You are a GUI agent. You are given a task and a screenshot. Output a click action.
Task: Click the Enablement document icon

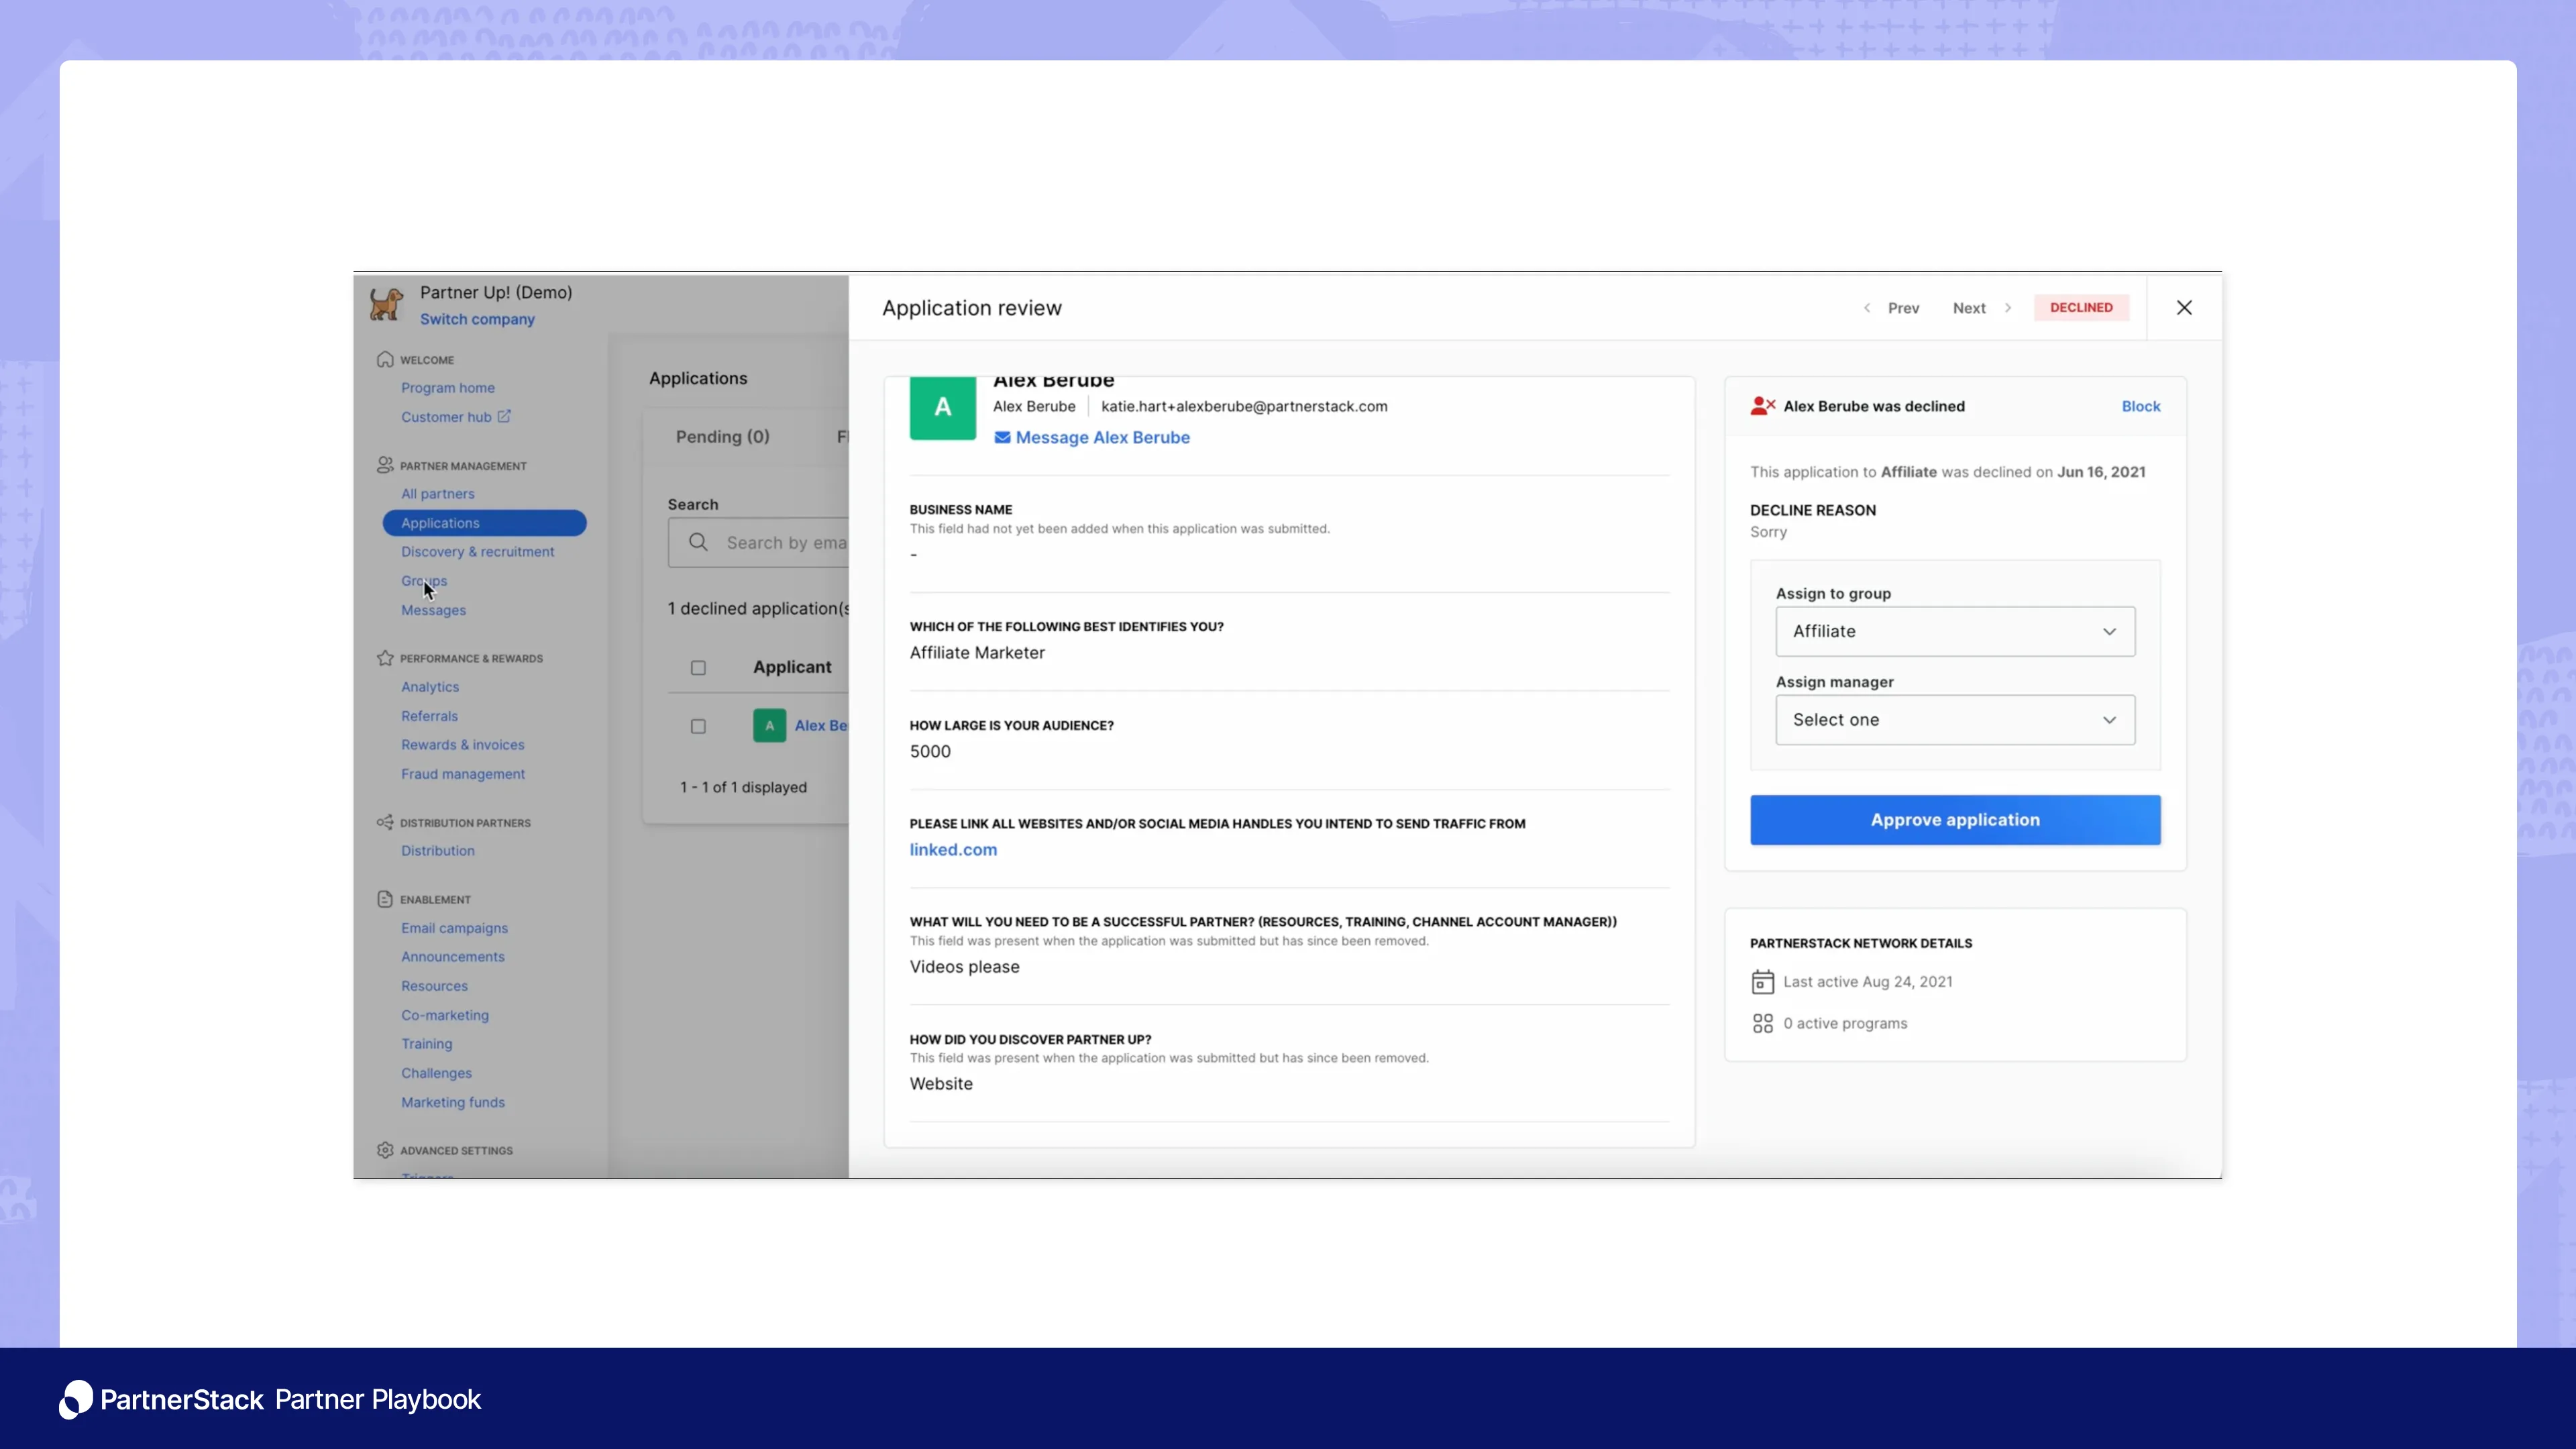coord(385,898)
